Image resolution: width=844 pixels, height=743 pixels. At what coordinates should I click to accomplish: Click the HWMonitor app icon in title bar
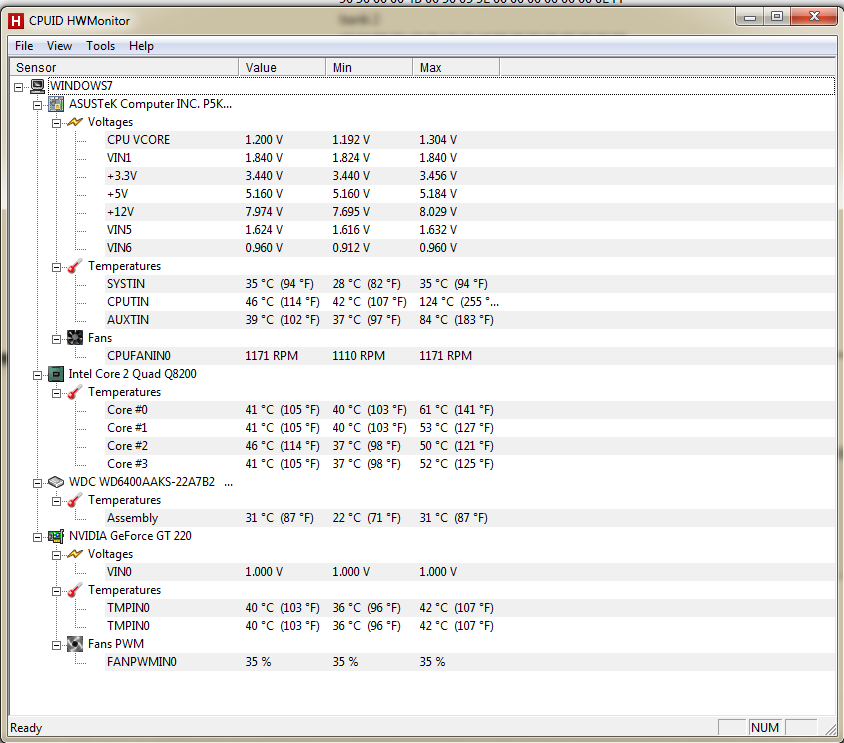coord(16,21)
